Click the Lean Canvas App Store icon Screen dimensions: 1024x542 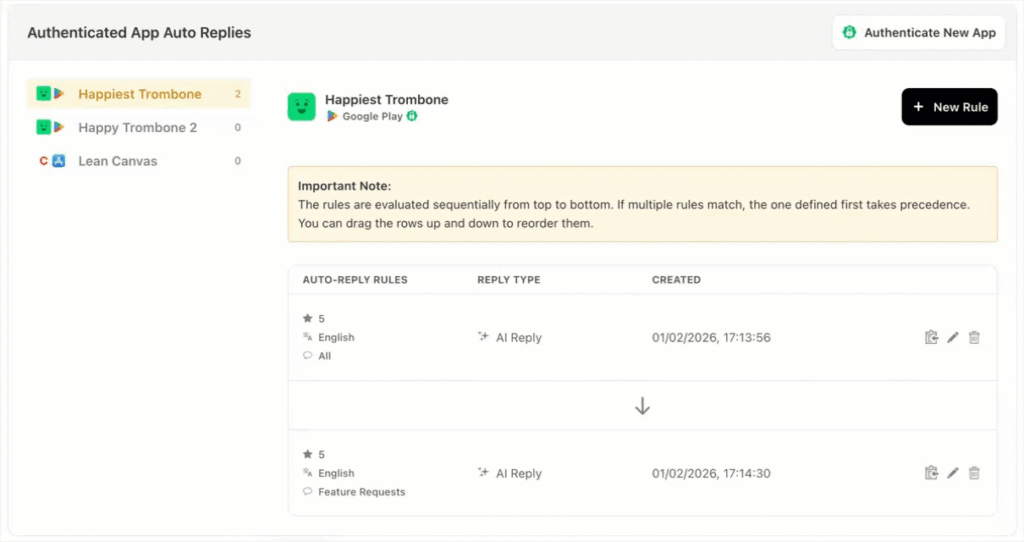point(58,161)
